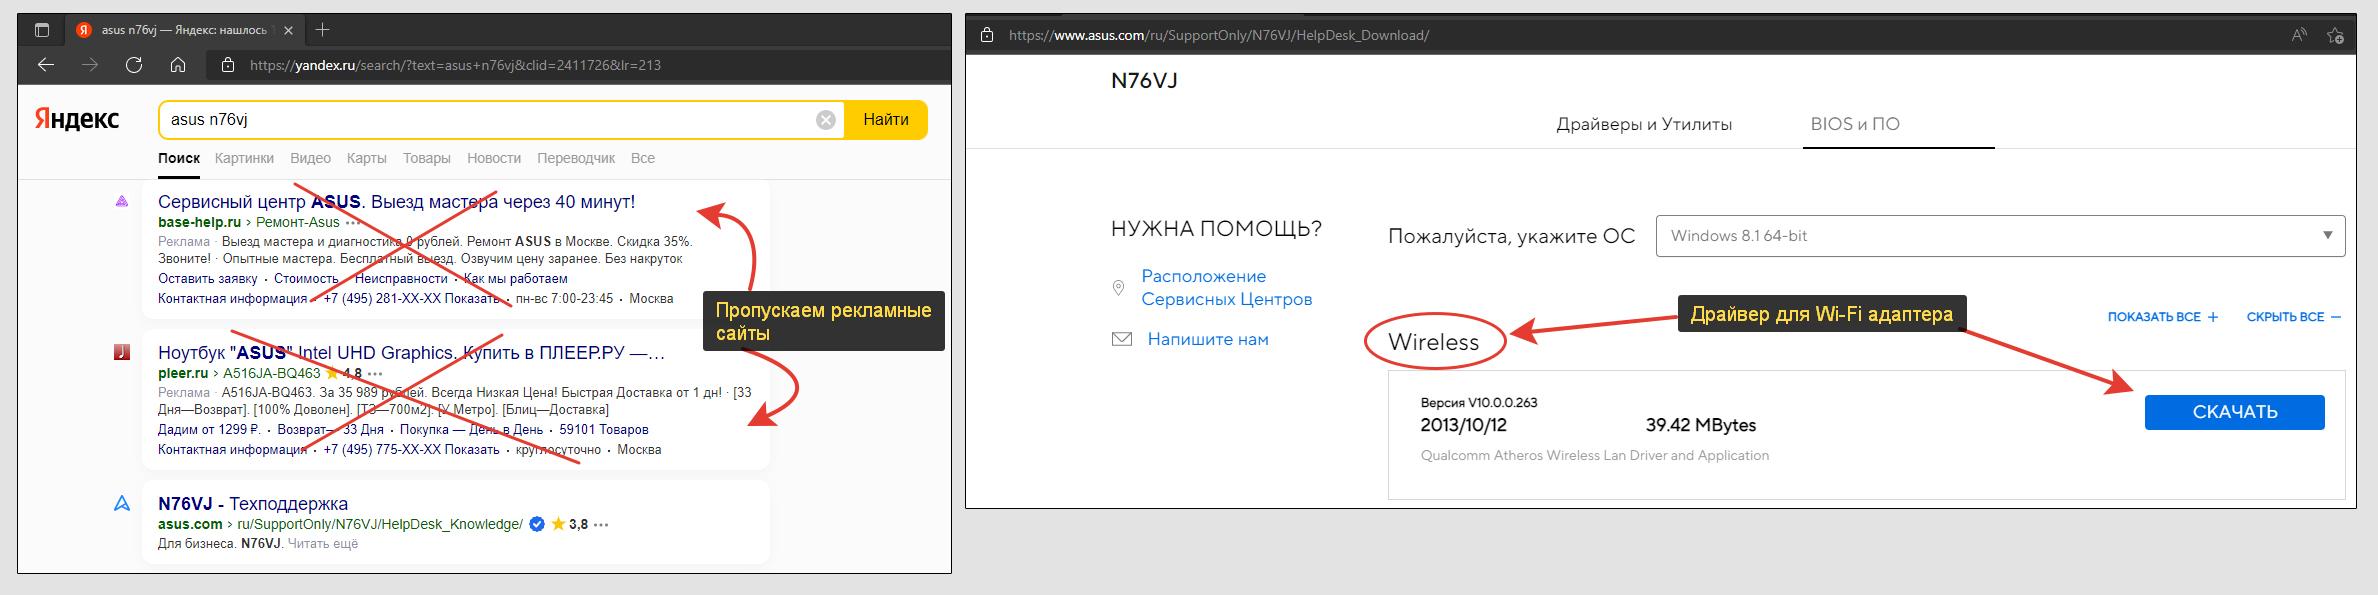2378x595 pixels.
Task: Open the tab actions menu icon
Action: coord(42,30)
